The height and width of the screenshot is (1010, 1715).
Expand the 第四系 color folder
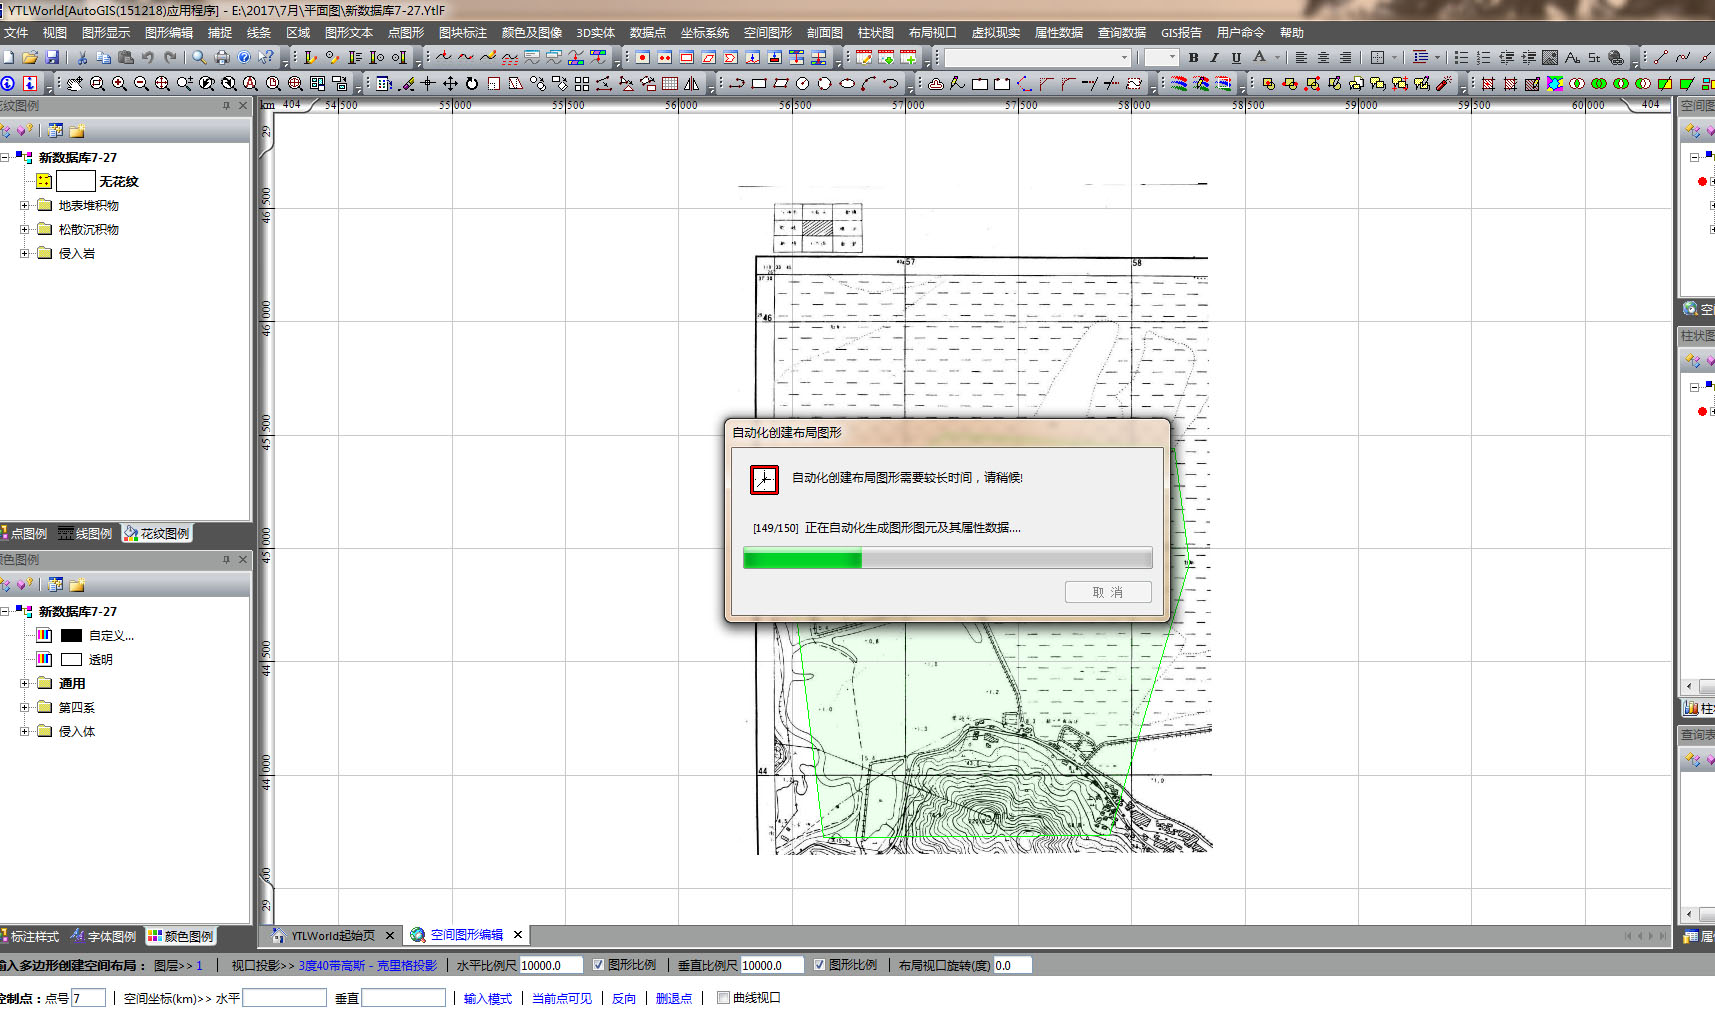click(25, 707)
